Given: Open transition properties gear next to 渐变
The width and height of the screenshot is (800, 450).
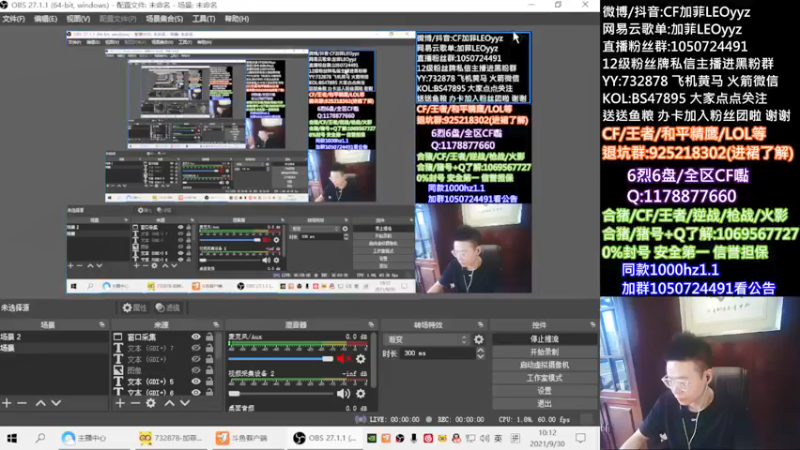Looking at the screenshot, I should [479, 339].
